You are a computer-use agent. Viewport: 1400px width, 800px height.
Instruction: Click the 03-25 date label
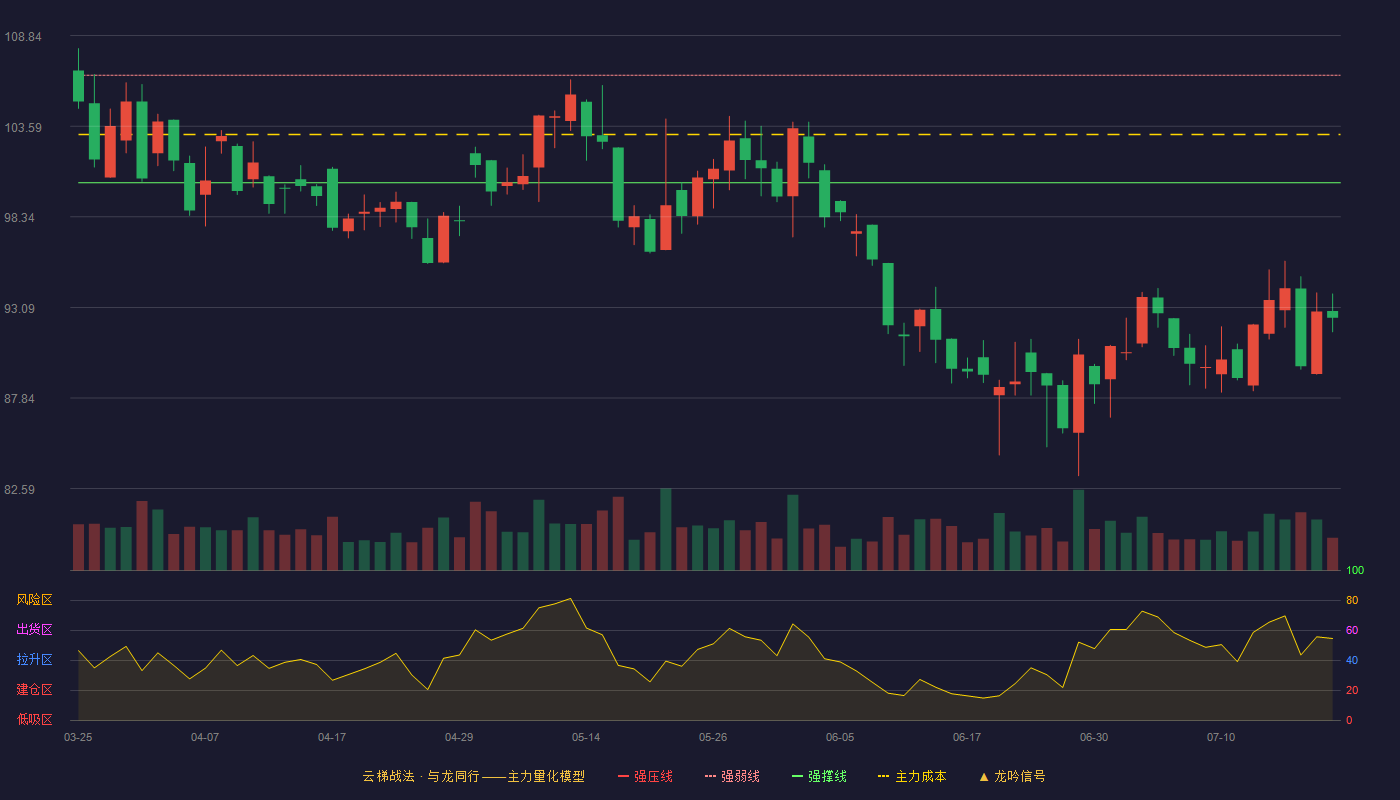[78, 737]
